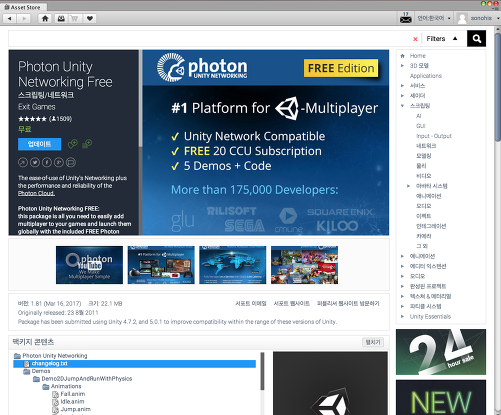
Task: Expand the category arrow below Applications
Action: point(402,86)
